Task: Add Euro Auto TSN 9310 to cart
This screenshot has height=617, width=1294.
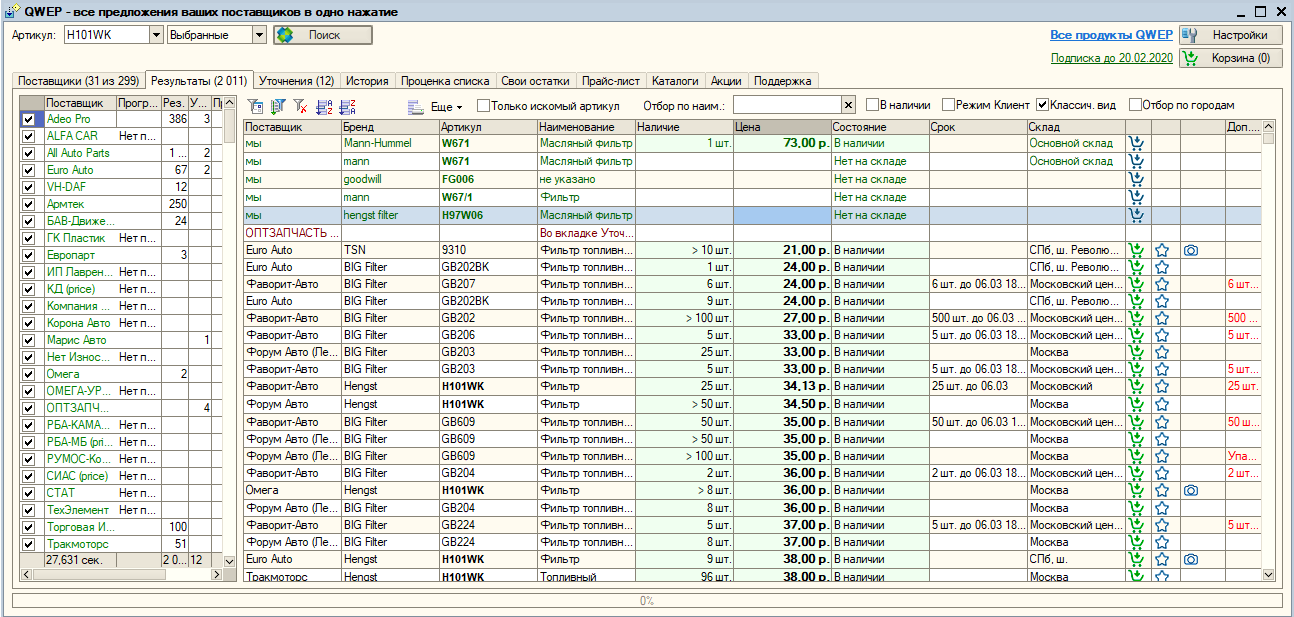Action: [x=1136, y=250]
